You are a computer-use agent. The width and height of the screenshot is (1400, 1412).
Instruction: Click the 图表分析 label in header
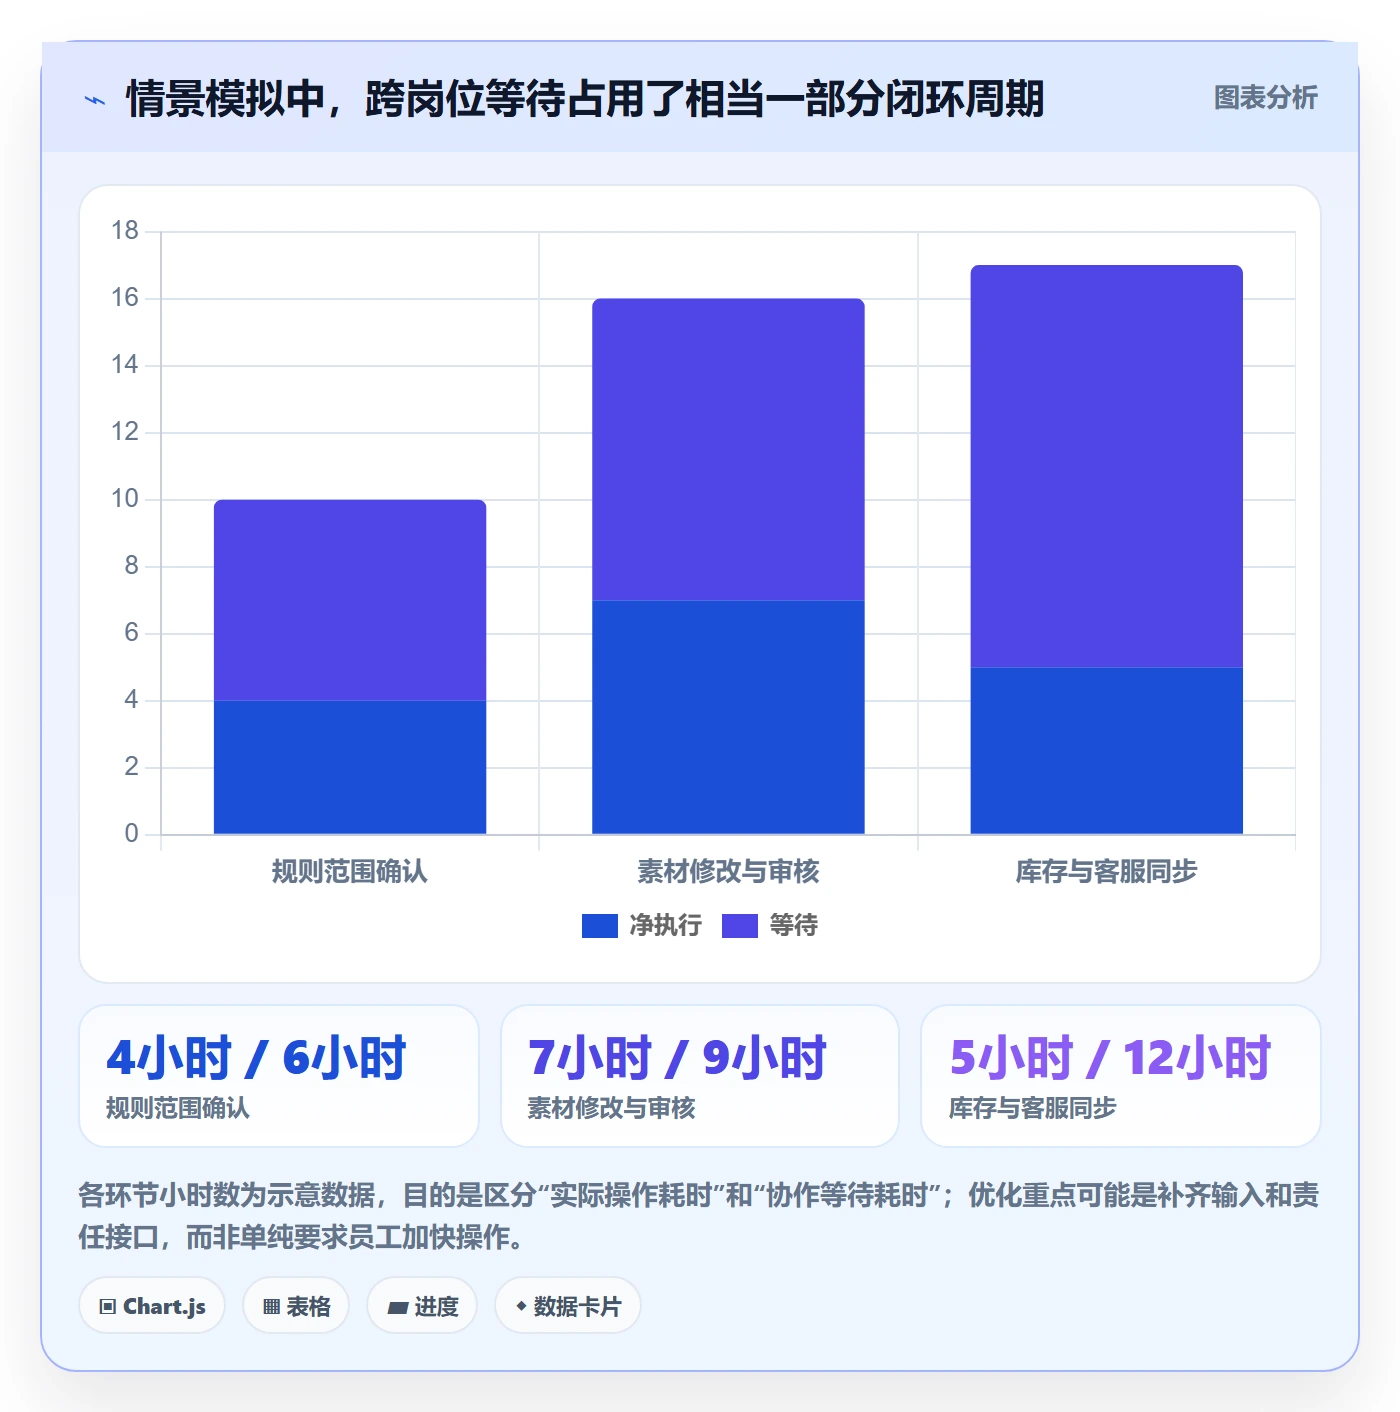tap(1265, 98)
